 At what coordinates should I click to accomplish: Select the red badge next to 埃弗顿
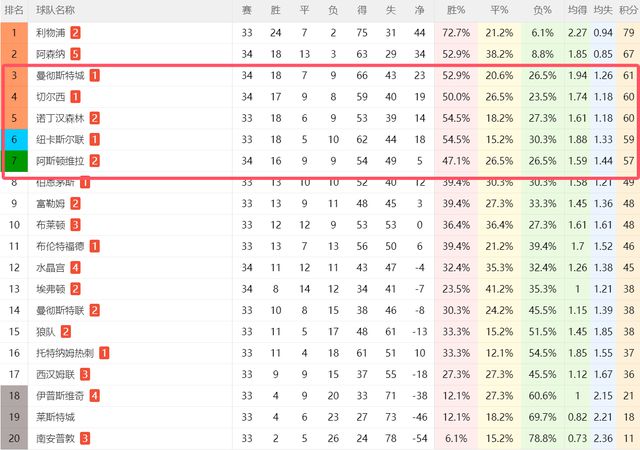pos(75,289)
